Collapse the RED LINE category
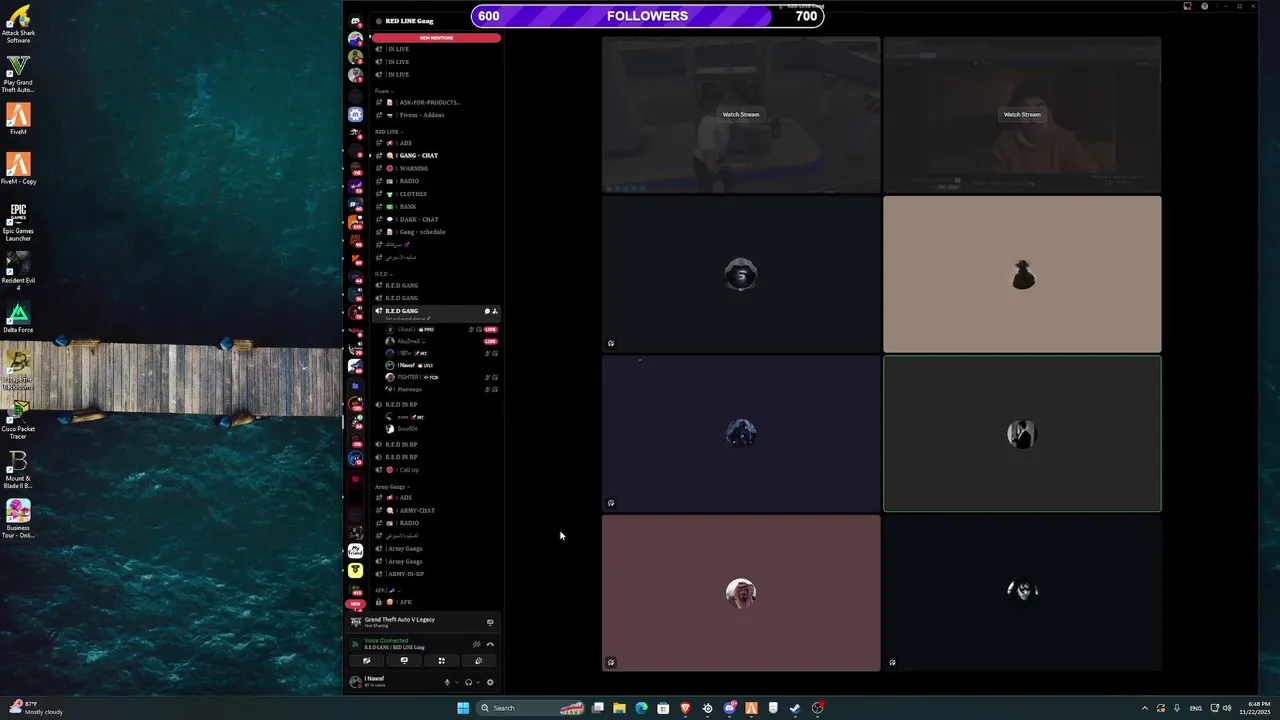This screenshot has height=720, width=1280. tap(387, 131)
